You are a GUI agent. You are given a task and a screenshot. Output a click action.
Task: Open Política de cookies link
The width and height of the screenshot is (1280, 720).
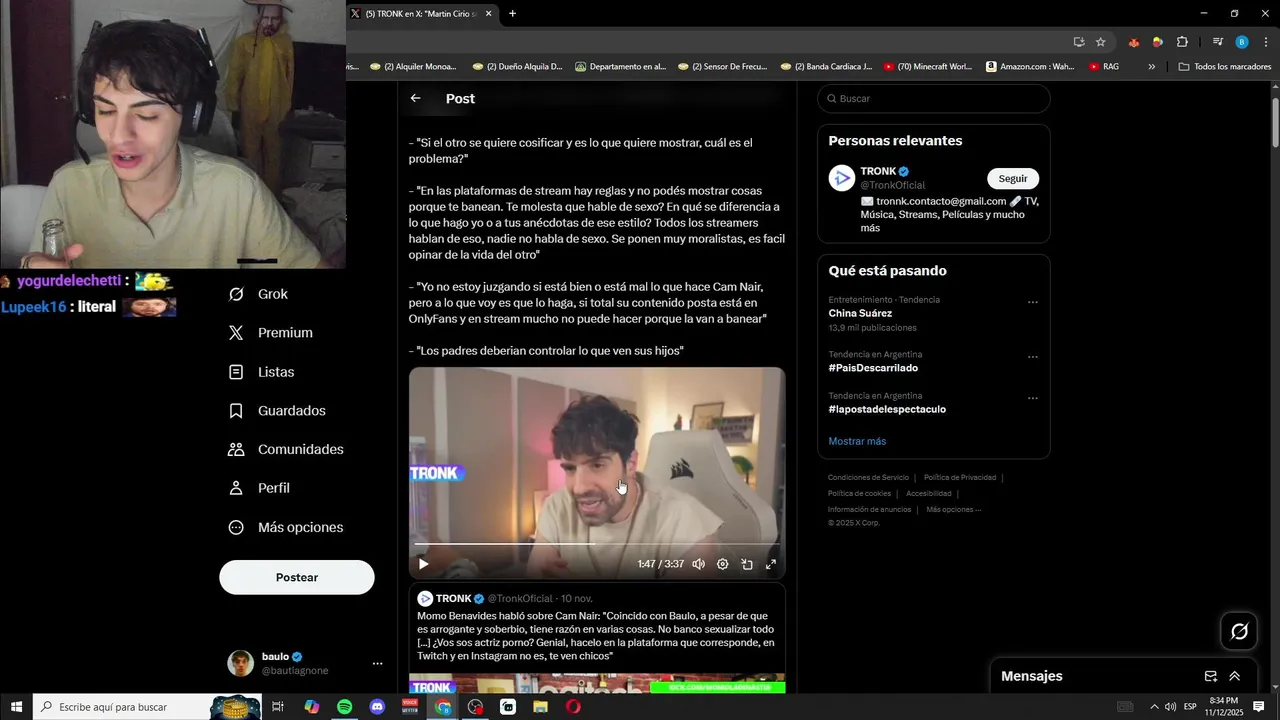pyautogui.click(x=859, y=494)
